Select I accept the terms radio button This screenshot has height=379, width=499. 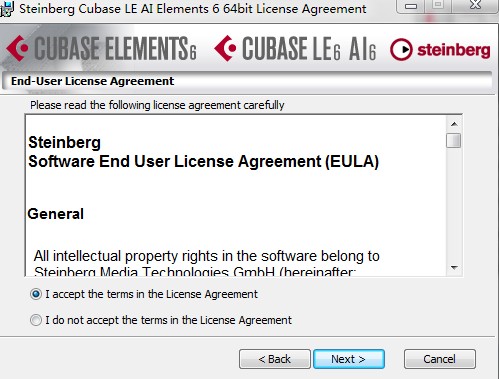36,294
